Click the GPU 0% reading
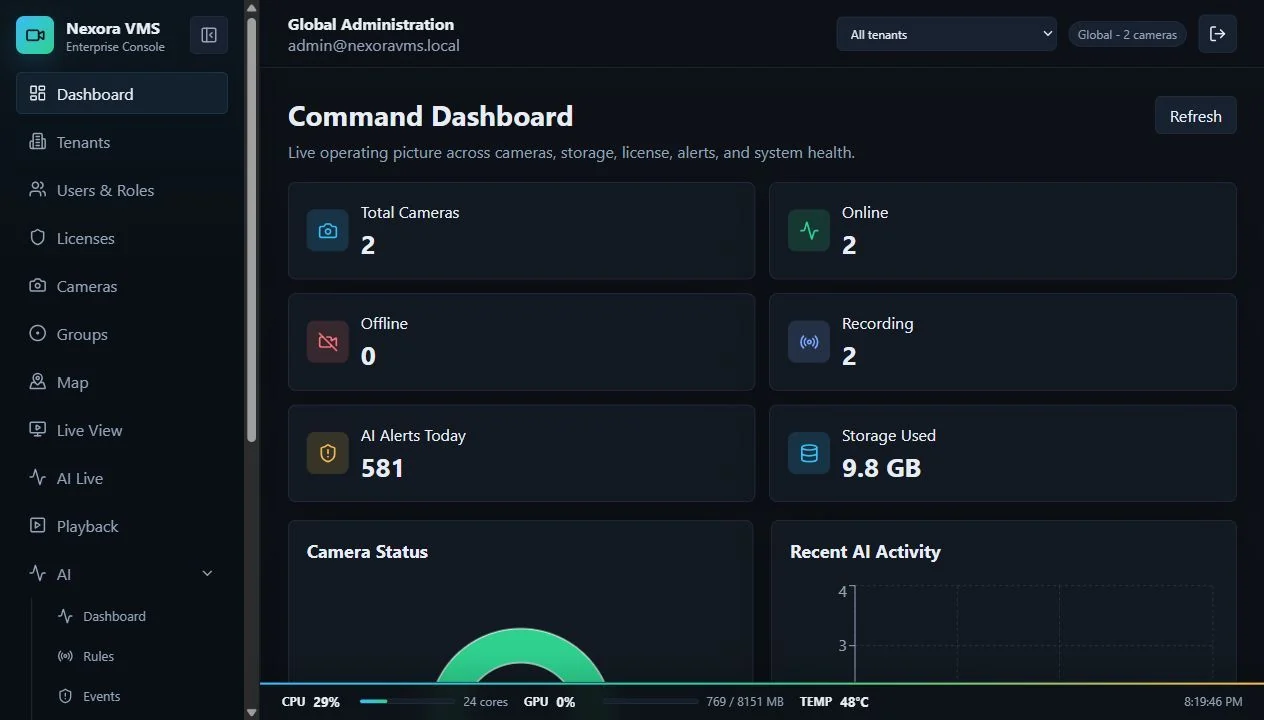Screen dimensions: 1264x720 (x=549, y=702)
